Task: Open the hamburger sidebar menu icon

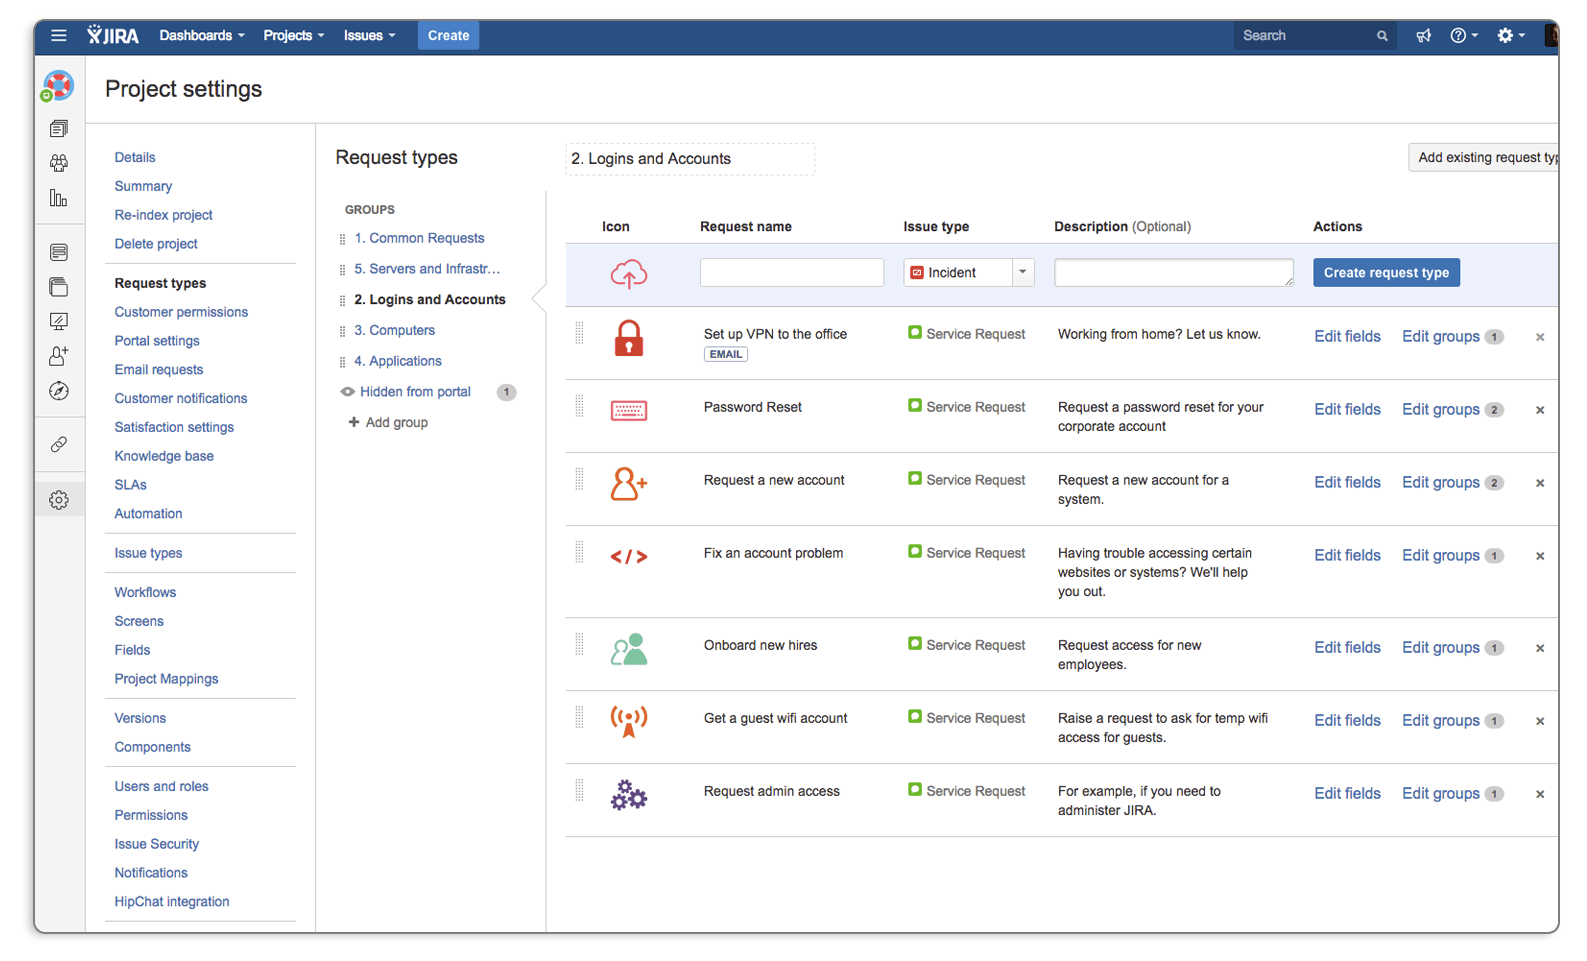Action: 59,36
